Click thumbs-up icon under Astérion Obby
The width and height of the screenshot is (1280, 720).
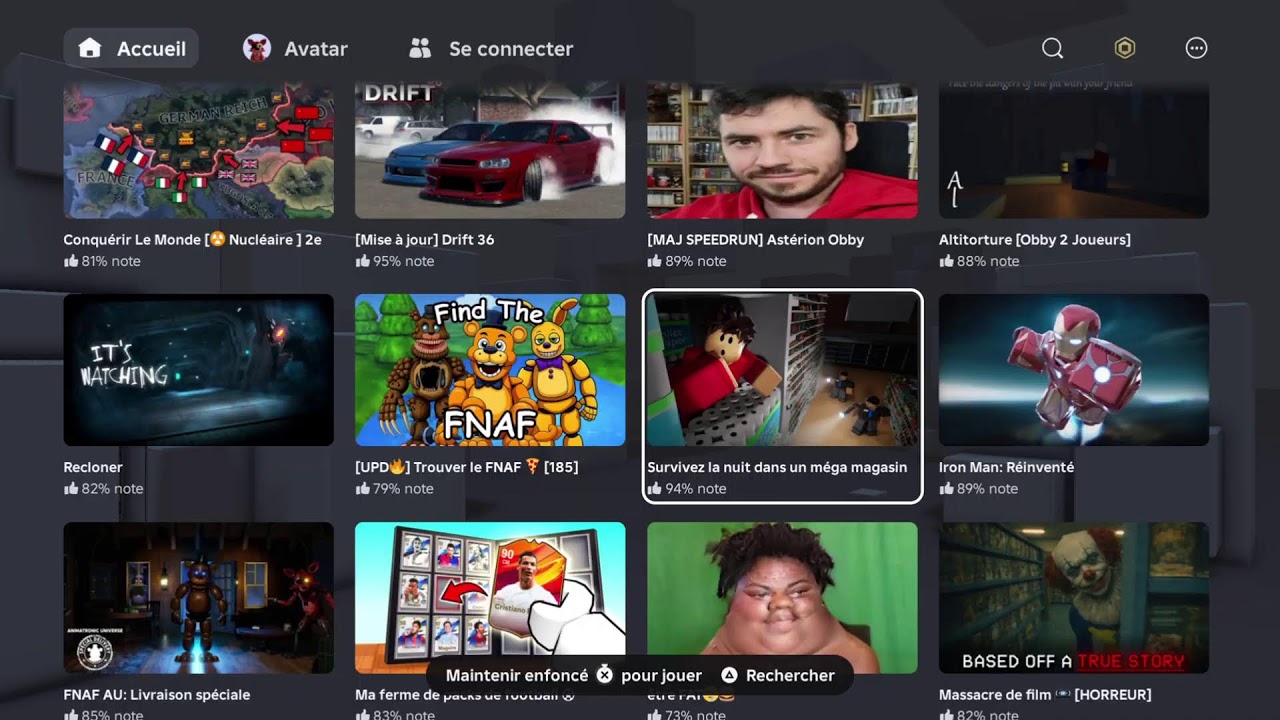(654, 260)
